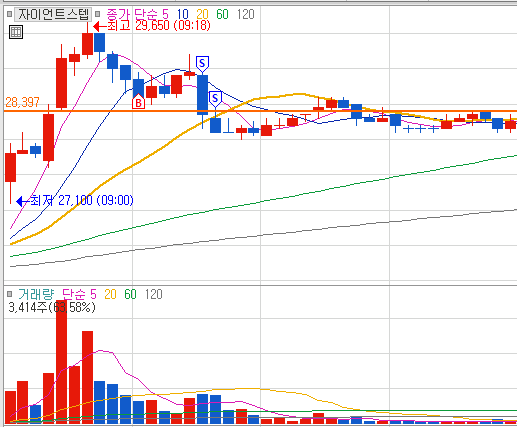
Task: Click the 자이언트스텝 stock name button
Action: click(53, 14)
